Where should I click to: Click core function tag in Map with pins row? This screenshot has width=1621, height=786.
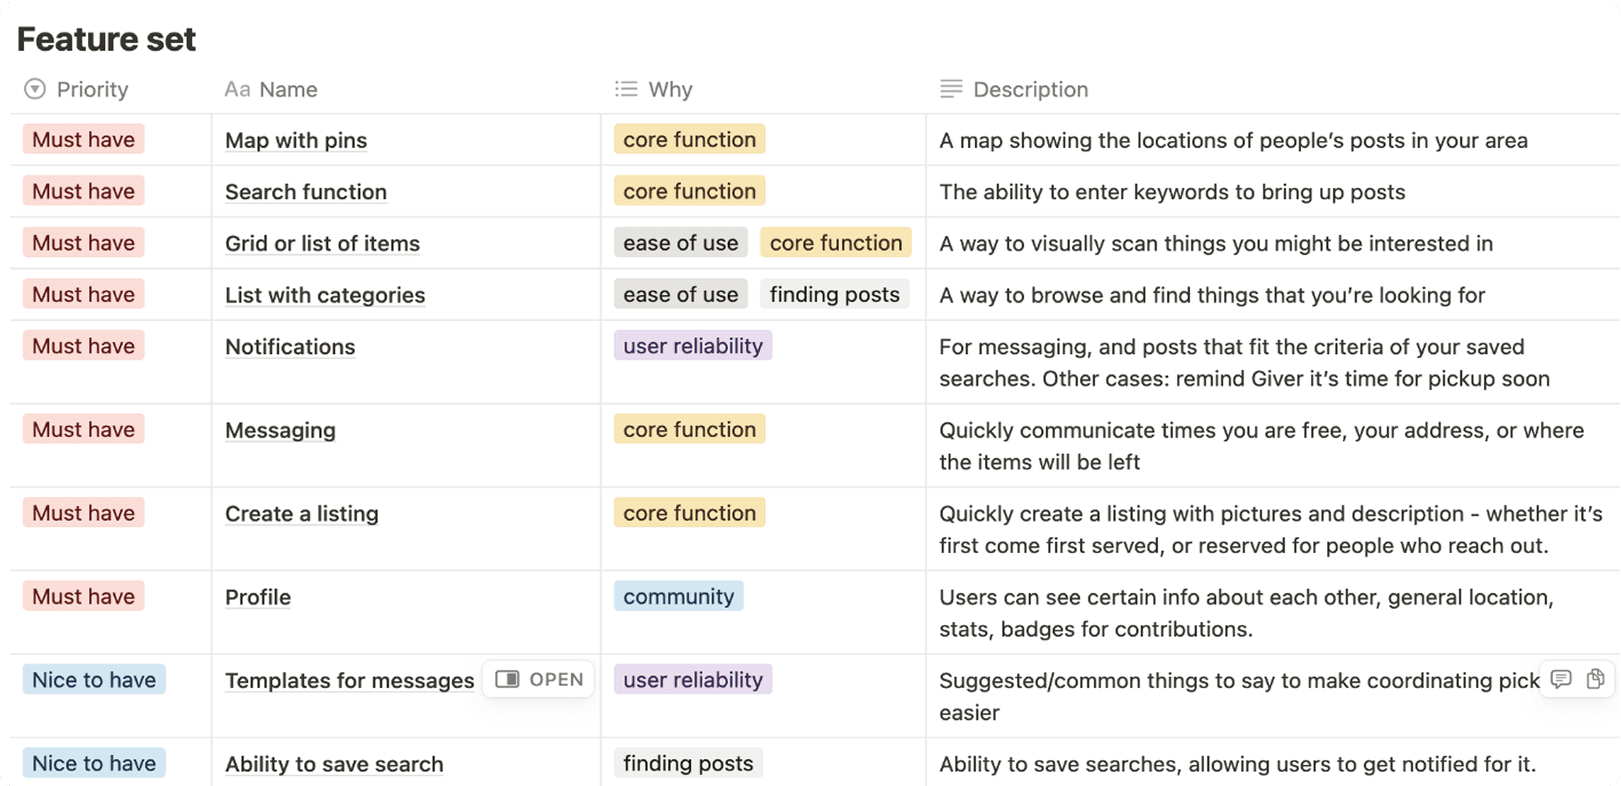pos(690,139)
